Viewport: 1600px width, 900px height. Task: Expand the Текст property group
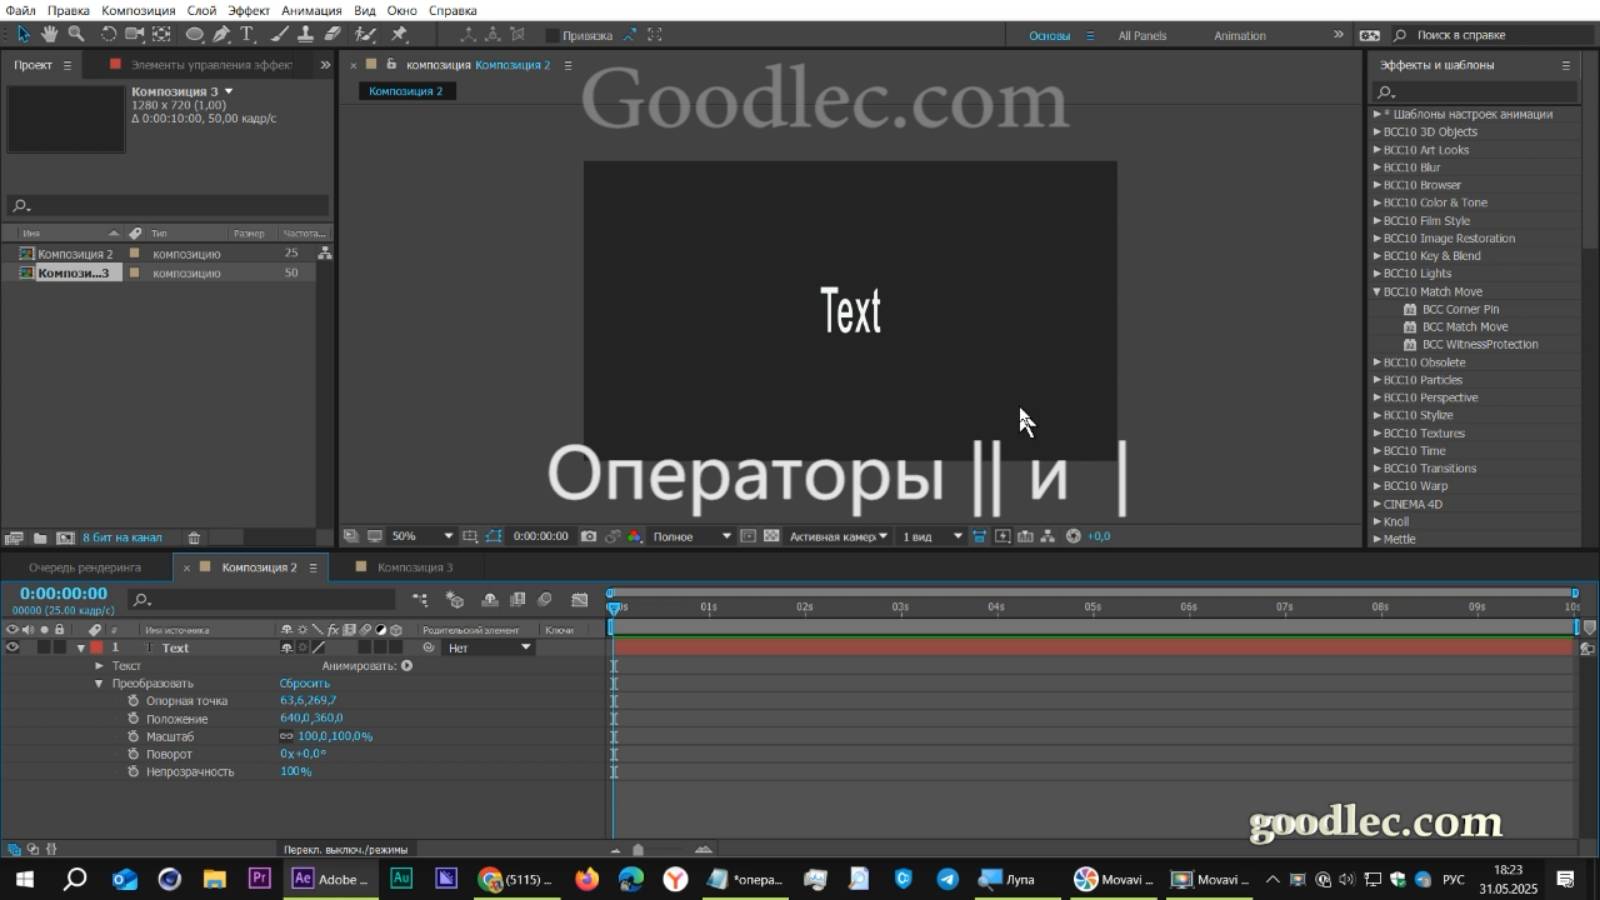(x=99, y=666)
